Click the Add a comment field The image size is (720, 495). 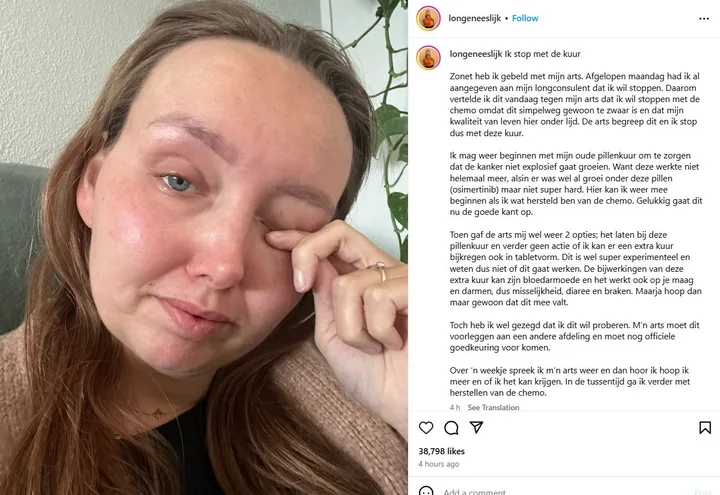pos(565,491)
